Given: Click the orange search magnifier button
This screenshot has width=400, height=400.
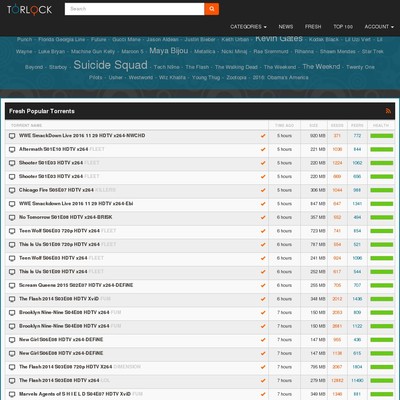Looking at the screenshot, I should point(212,9).
